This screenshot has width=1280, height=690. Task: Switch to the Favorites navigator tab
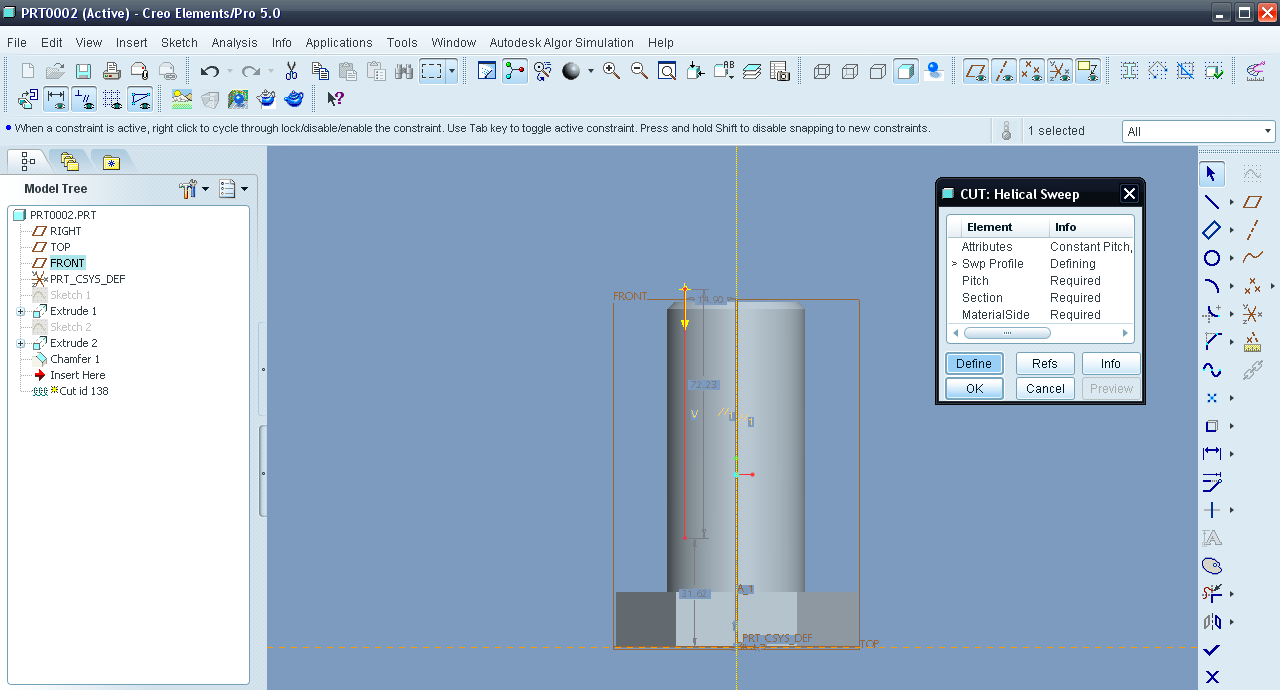click(x=111, y=162)
